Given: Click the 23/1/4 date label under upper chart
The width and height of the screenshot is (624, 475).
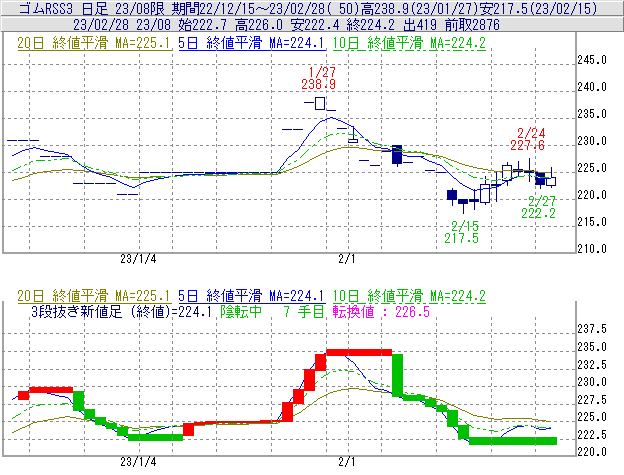Looking at the screenshot, I should pyautogui.click(x=138, y=259).
